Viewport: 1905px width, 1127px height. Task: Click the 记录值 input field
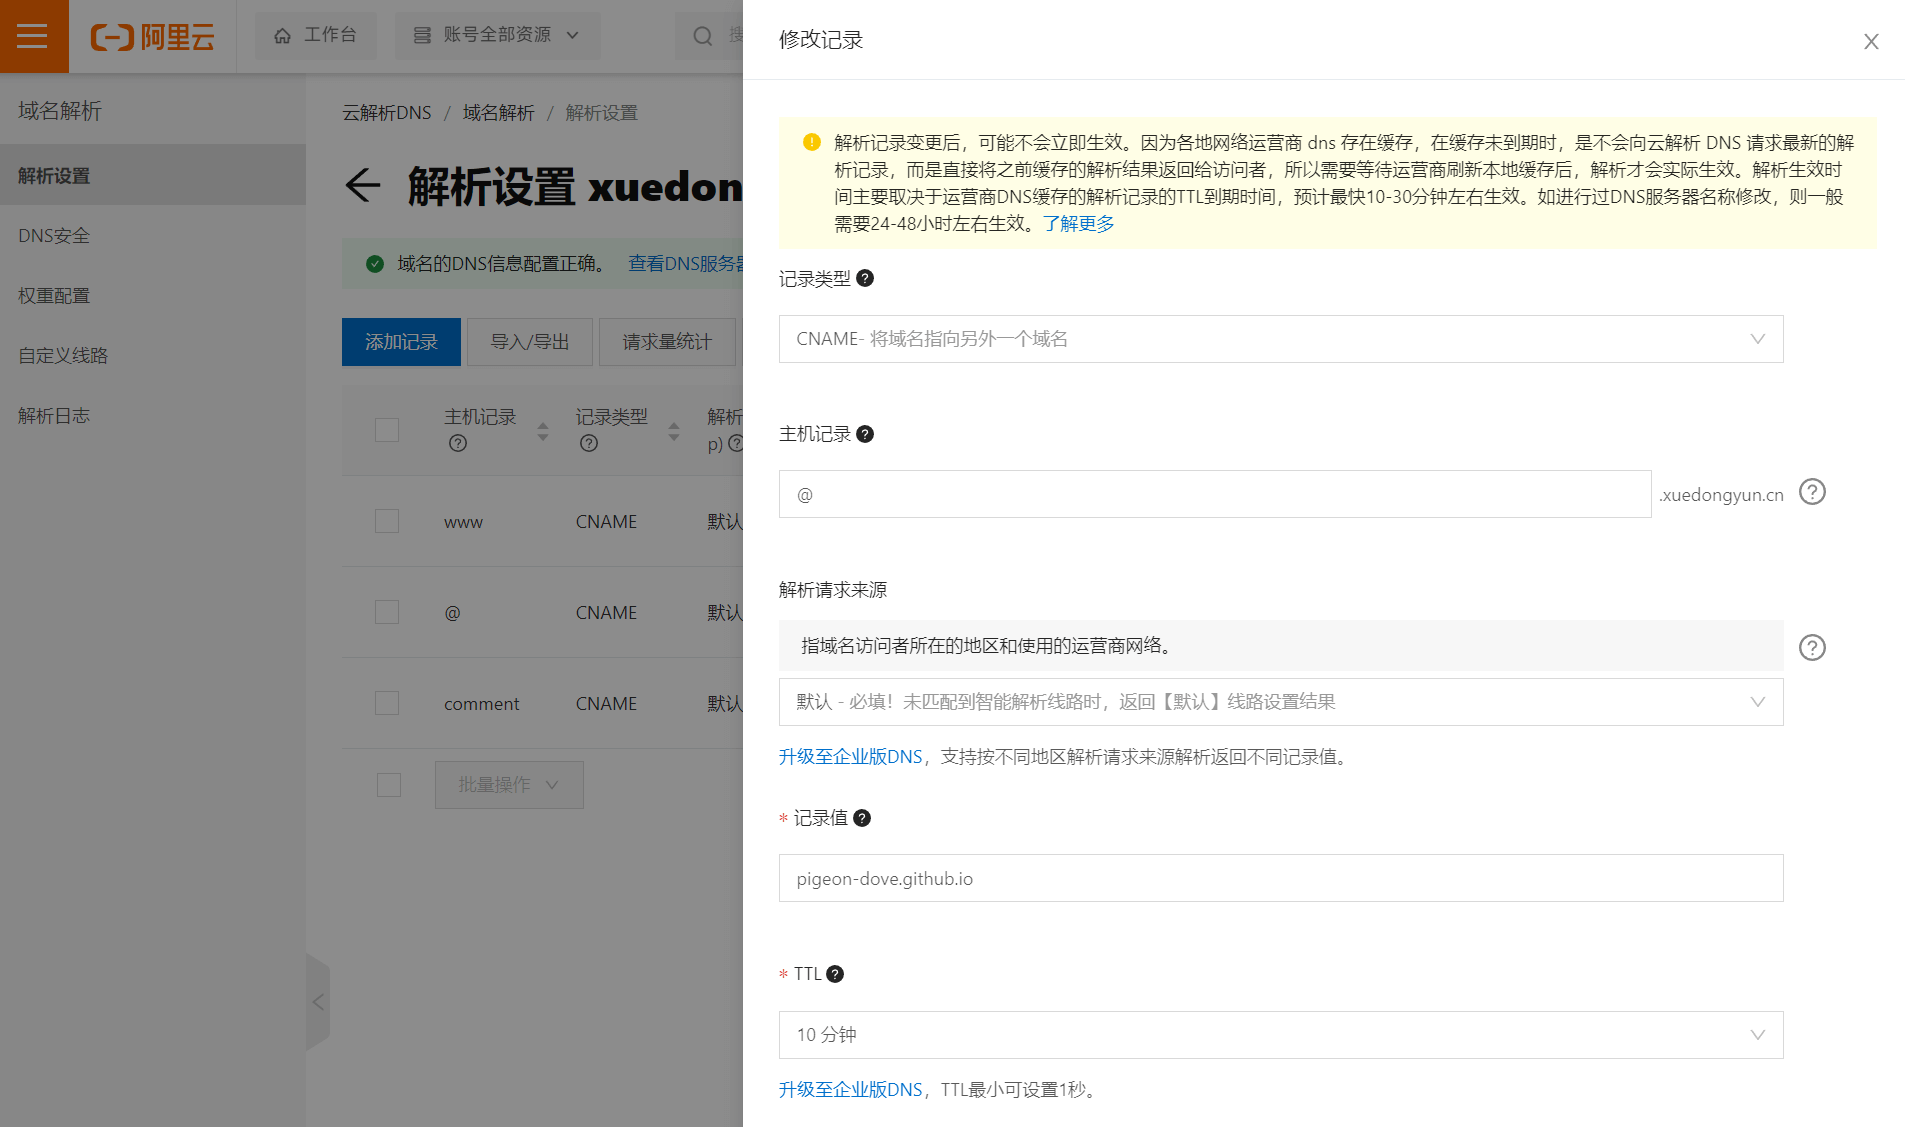pyautogui.click(x=1280, y=878)
